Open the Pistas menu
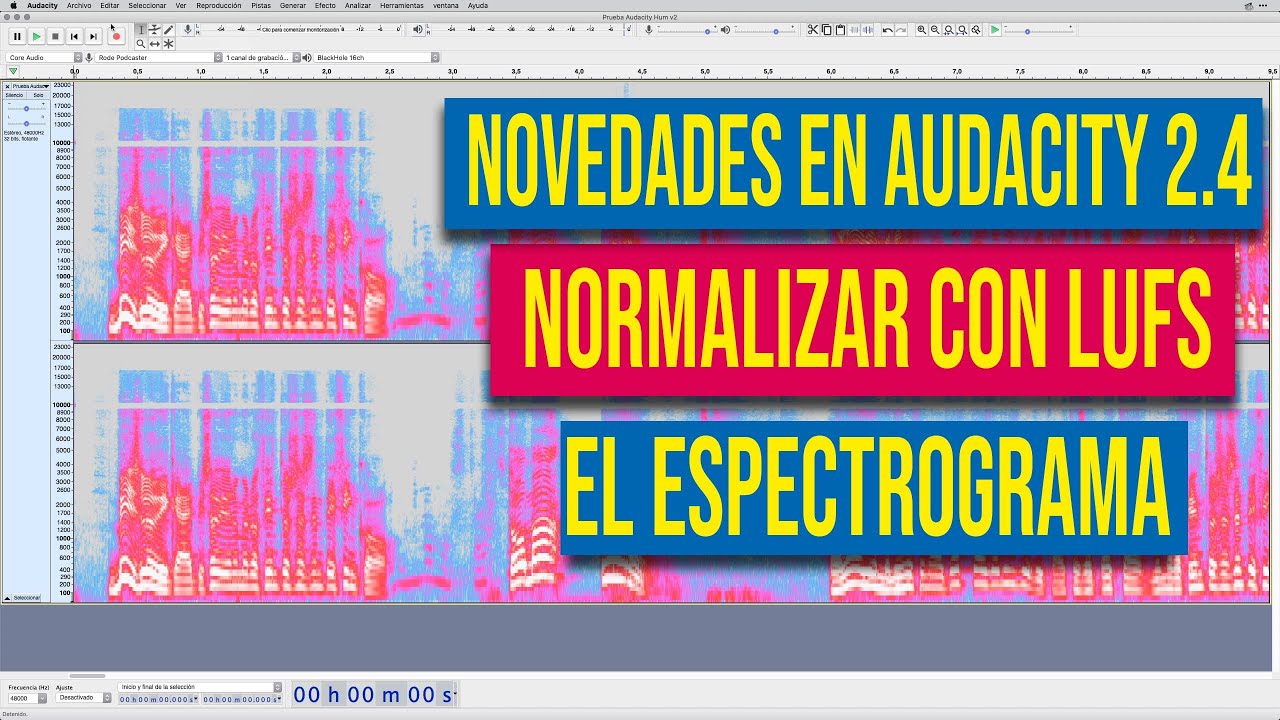This screenshot has height=720, width=1280. coord(261,5)
